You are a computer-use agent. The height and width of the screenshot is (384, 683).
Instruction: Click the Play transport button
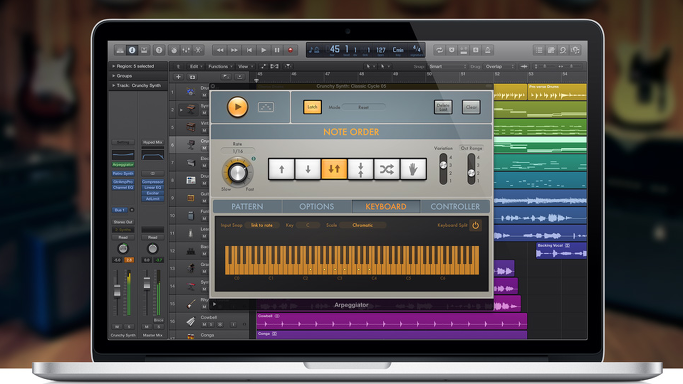tap(263, 50)
